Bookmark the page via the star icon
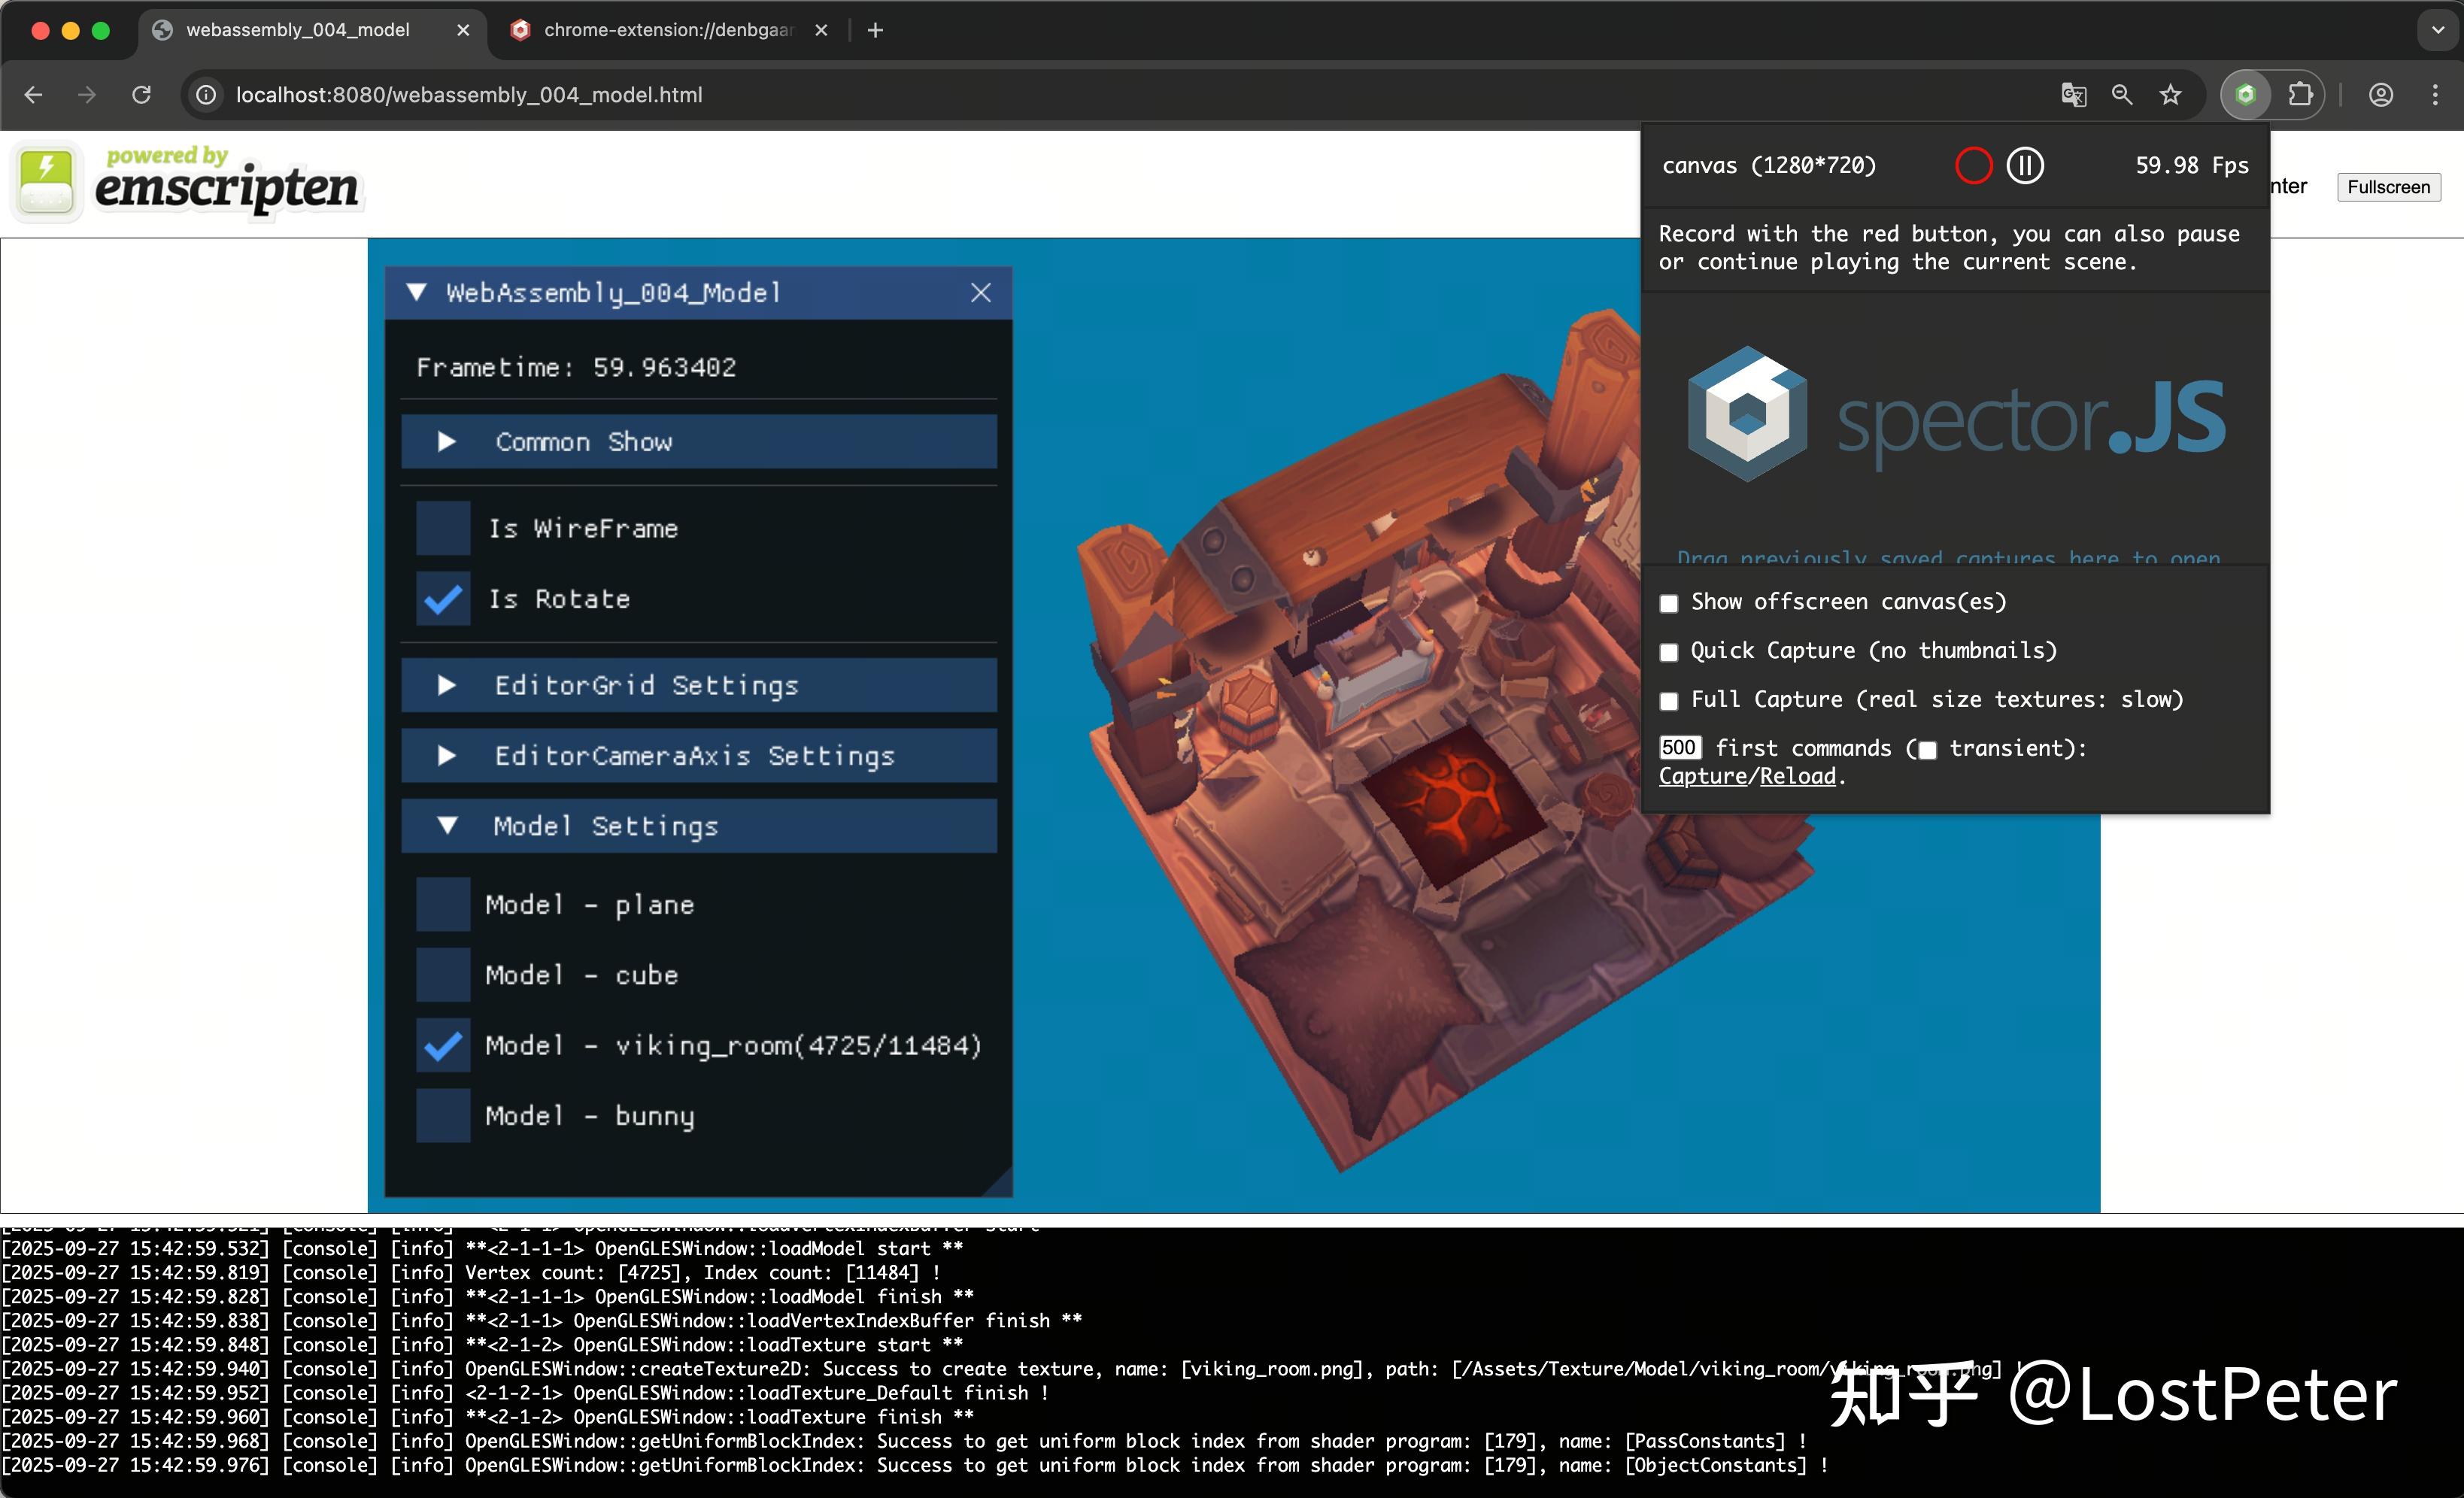2464x1498 pixels. pyautogui.click(x=2171, y=94)
